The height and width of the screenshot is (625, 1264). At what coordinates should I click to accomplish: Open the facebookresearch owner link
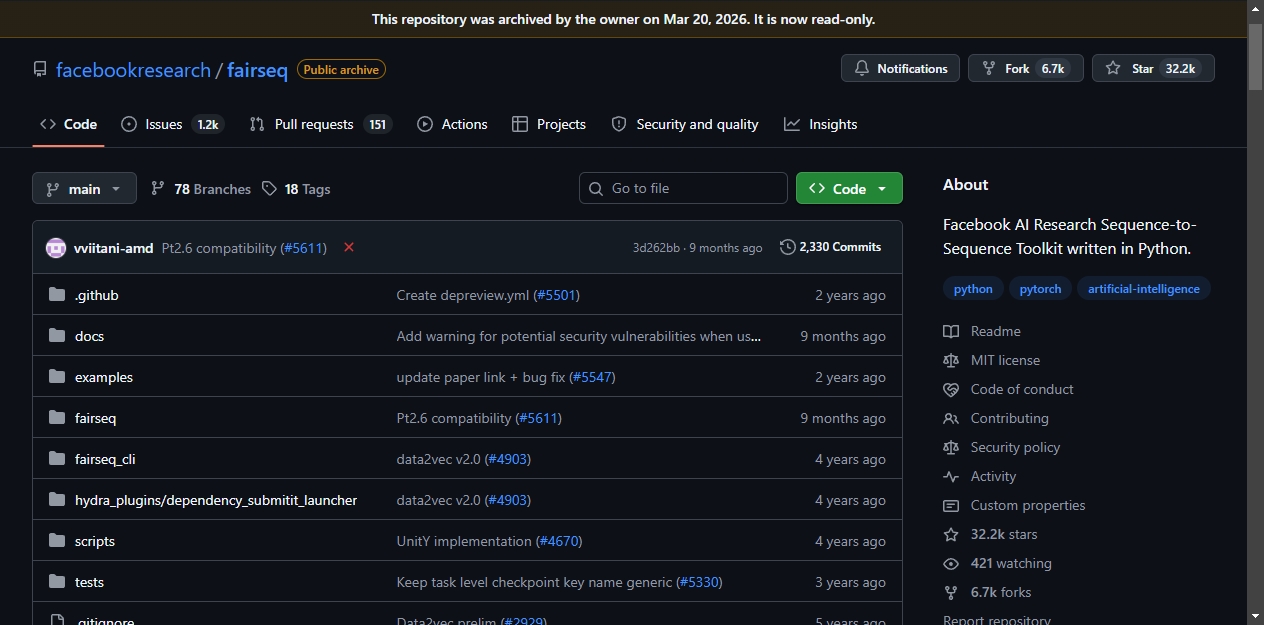click(x=133, y=70)
